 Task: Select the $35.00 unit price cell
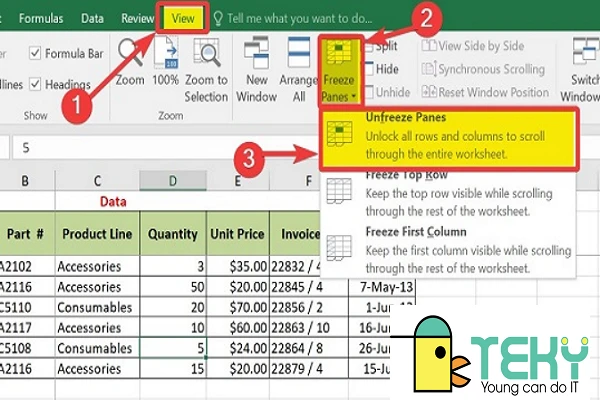[x=238, y=266]
